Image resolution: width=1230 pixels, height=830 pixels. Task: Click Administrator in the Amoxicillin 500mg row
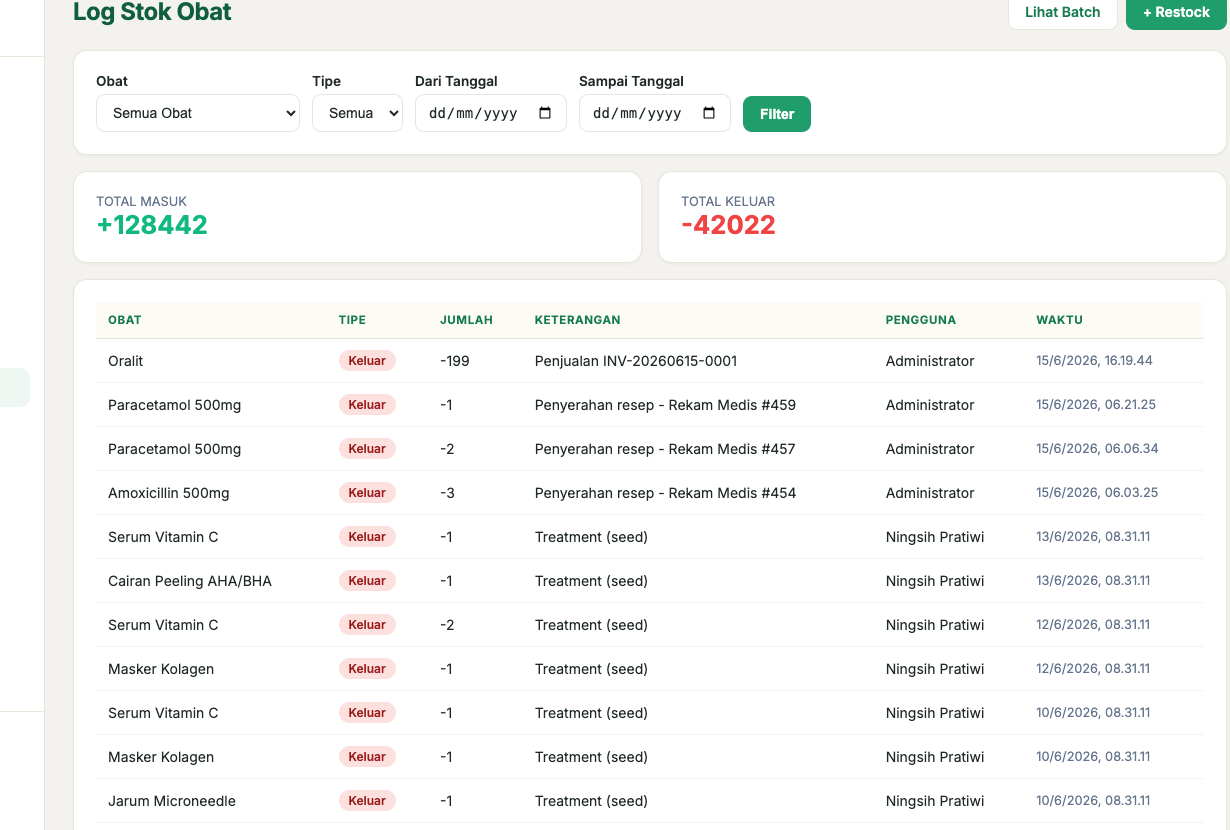930,493
